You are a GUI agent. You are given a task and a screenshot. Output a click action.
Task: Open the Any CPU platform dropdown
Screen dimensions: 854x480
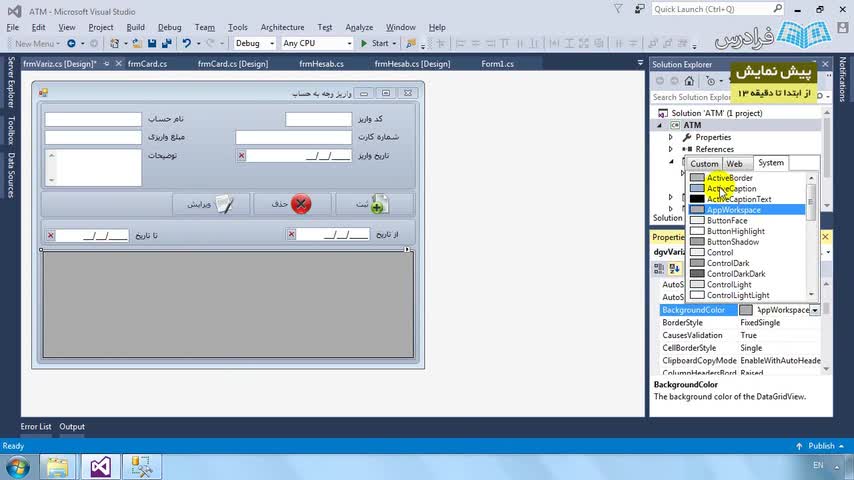click(x=349, y=43)
